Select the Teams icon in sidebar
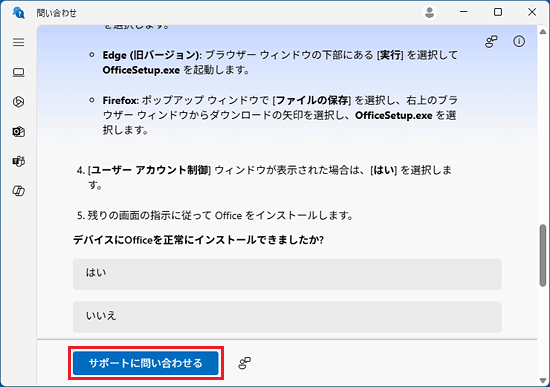The width and height of the screenshot is (550, 387). [x=19, y=161]
